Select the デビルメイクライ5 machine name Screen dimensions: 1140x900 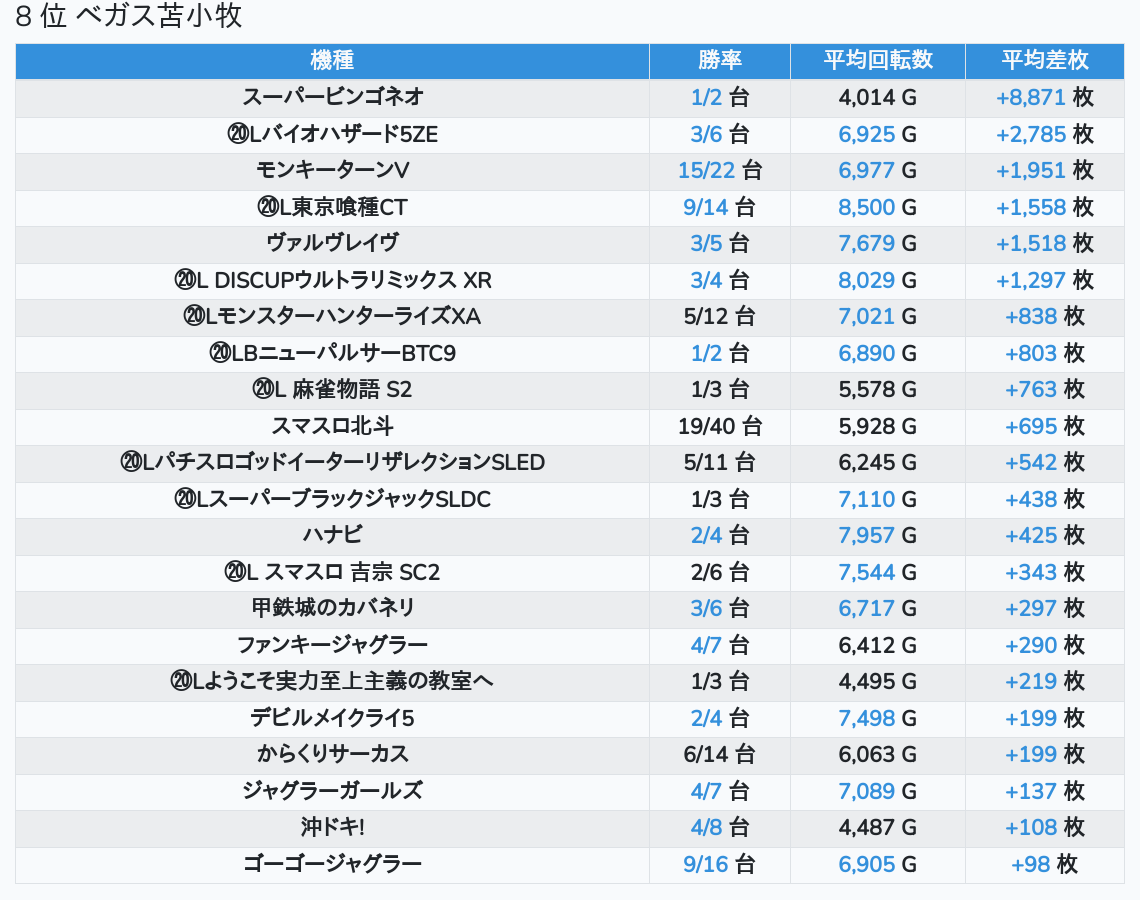pyautogui.click(x=332, y=719)
